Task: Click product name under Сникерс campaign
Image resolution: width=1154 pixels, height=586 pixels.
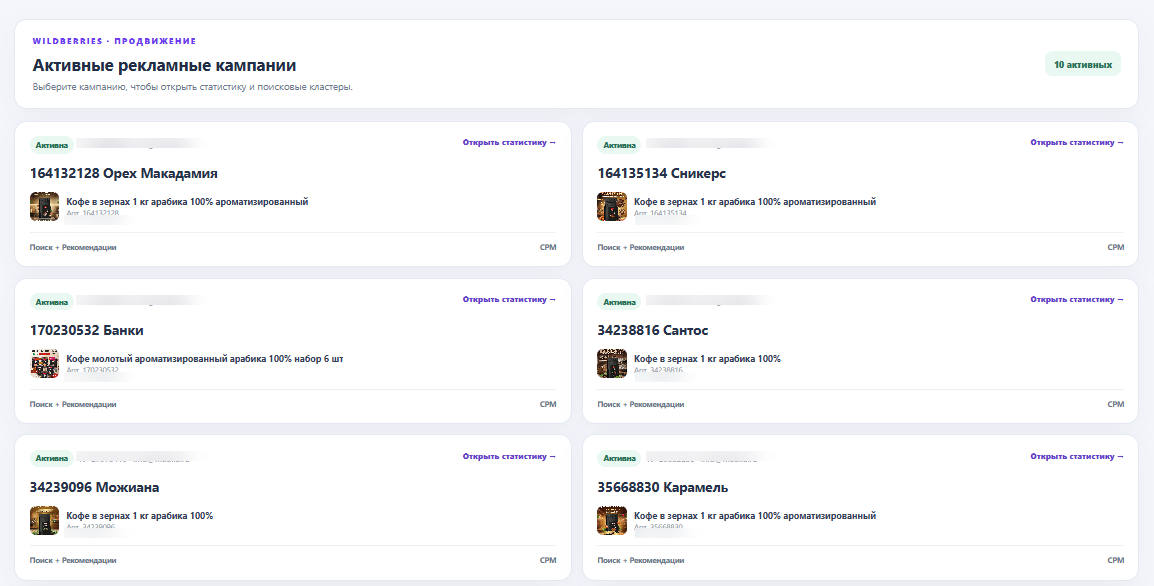Action: coord(755,202)
